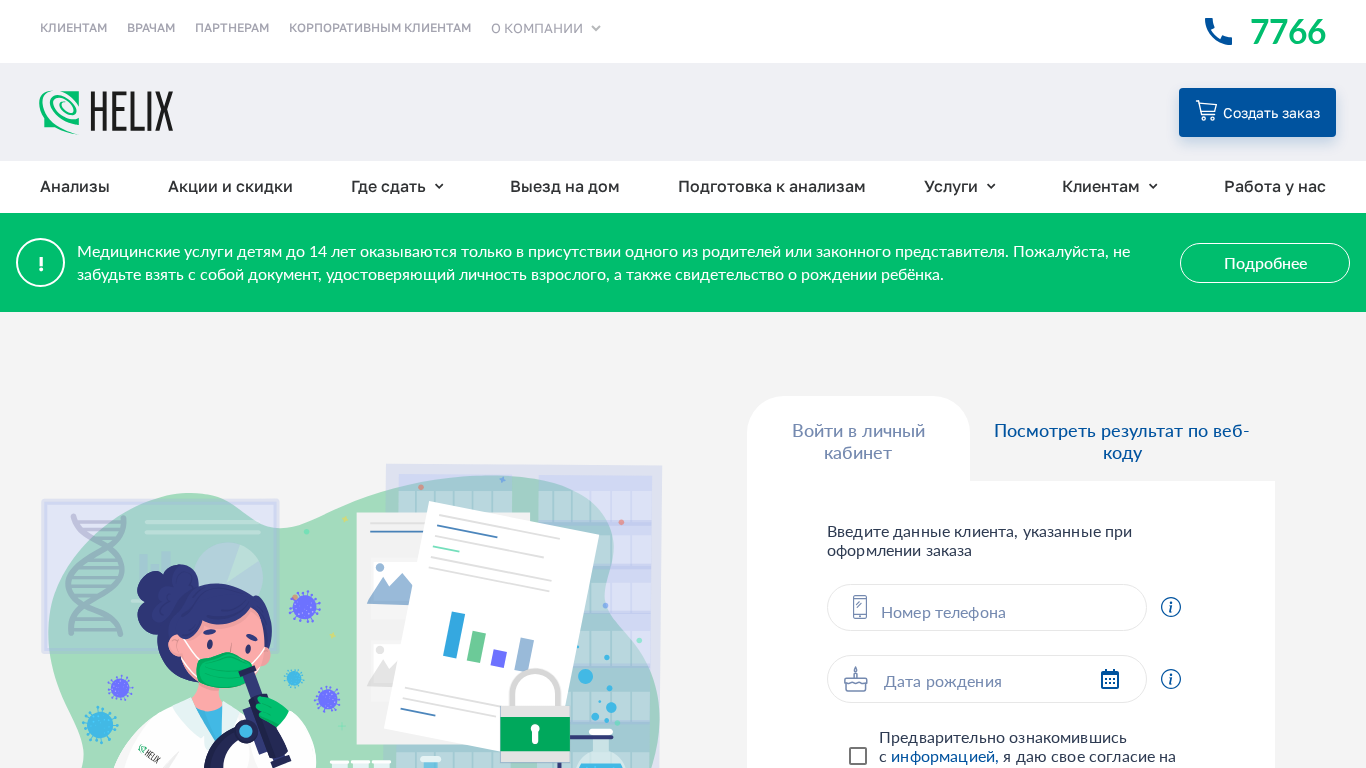The width and height of the screenshot is (1366, 768).
Task: Click the info icon beside birth date field
Action: coord(1171,679)
